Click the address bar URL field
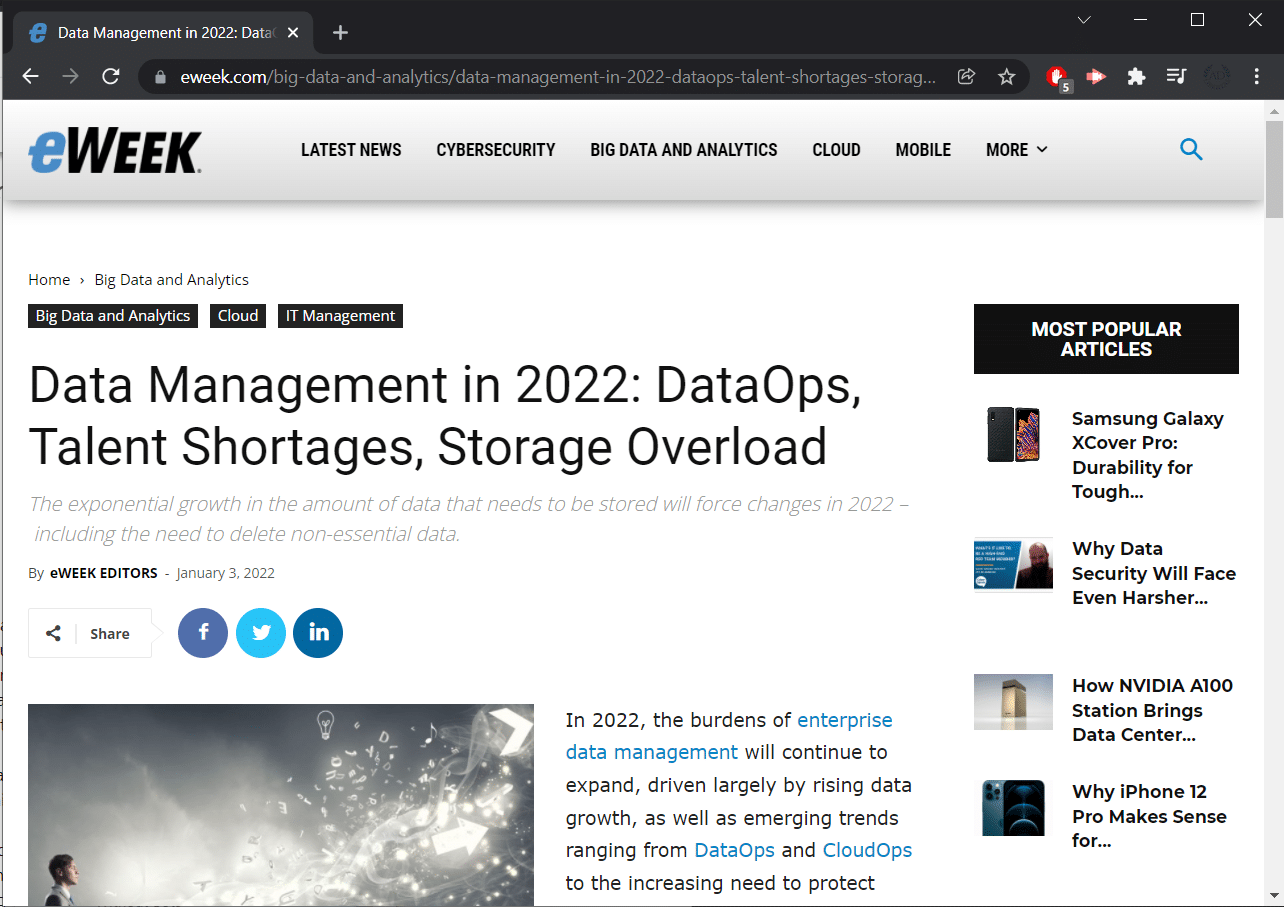Screen dimensions: 1284x907 click(x=558, y=77)
